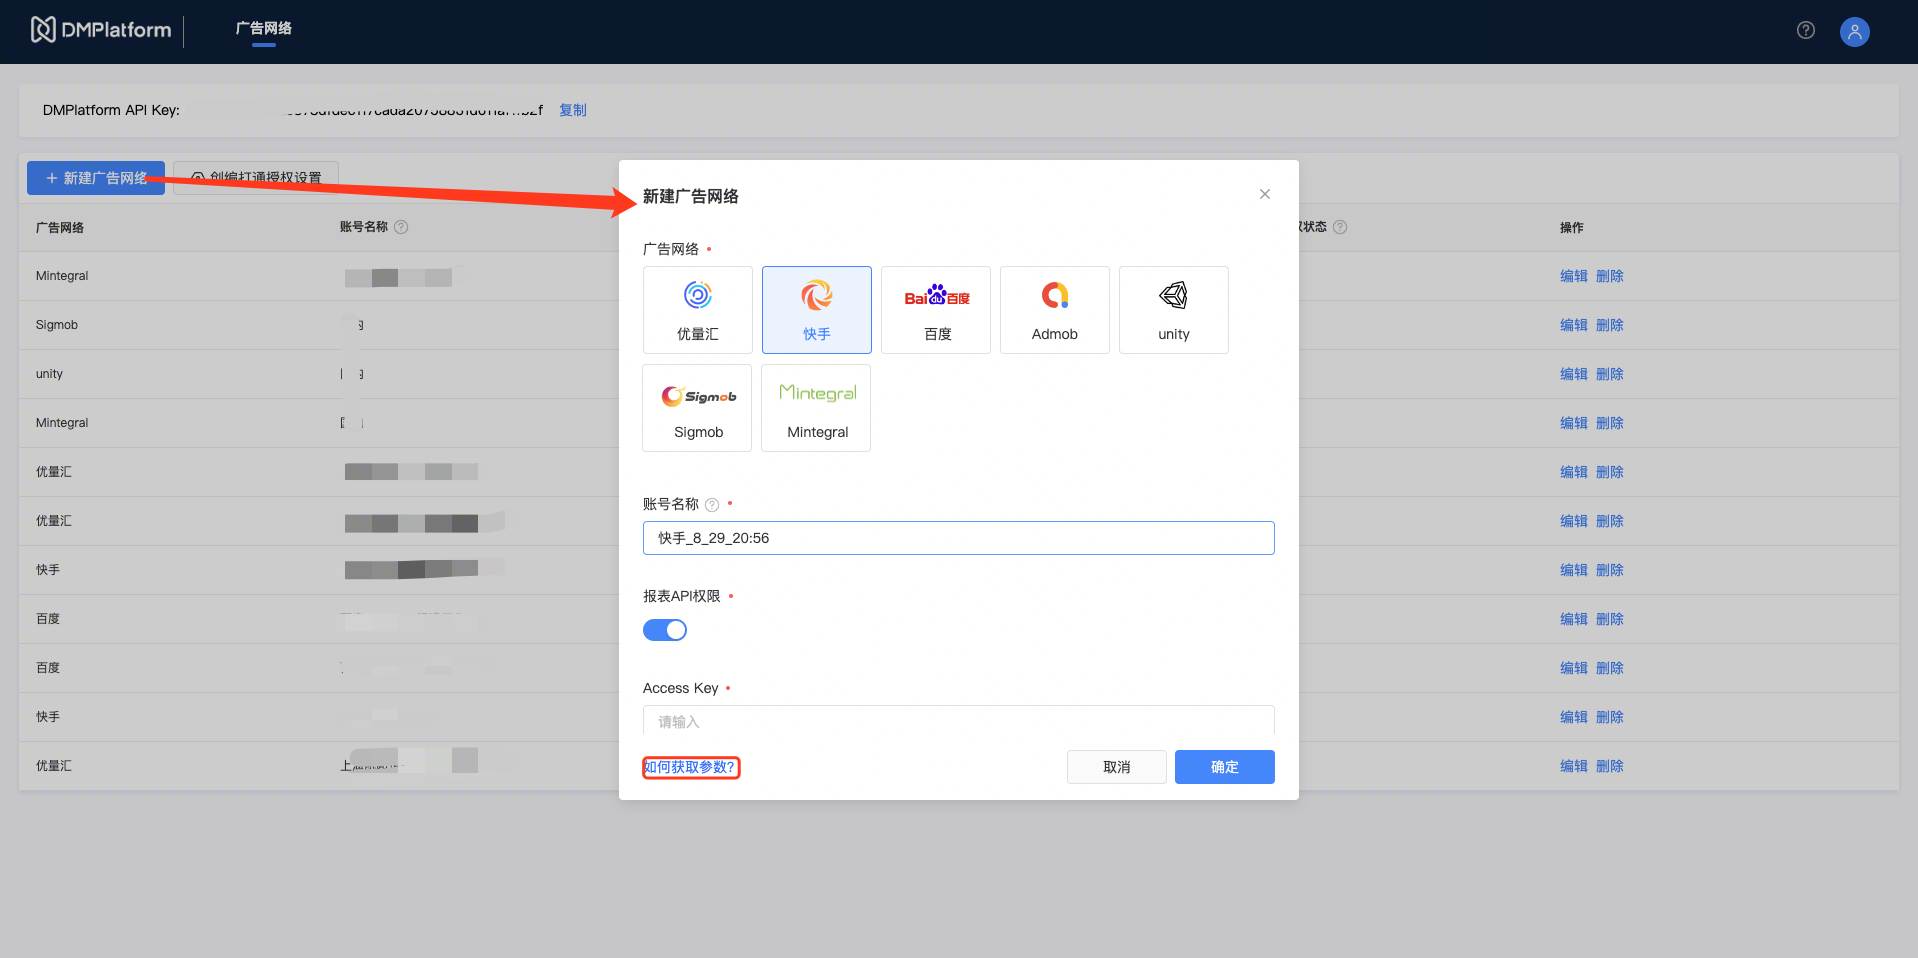The image size is (1918, 958).
Task: Click the 账号名称 help tooltip icon in dialog
Action: (712, 505)
